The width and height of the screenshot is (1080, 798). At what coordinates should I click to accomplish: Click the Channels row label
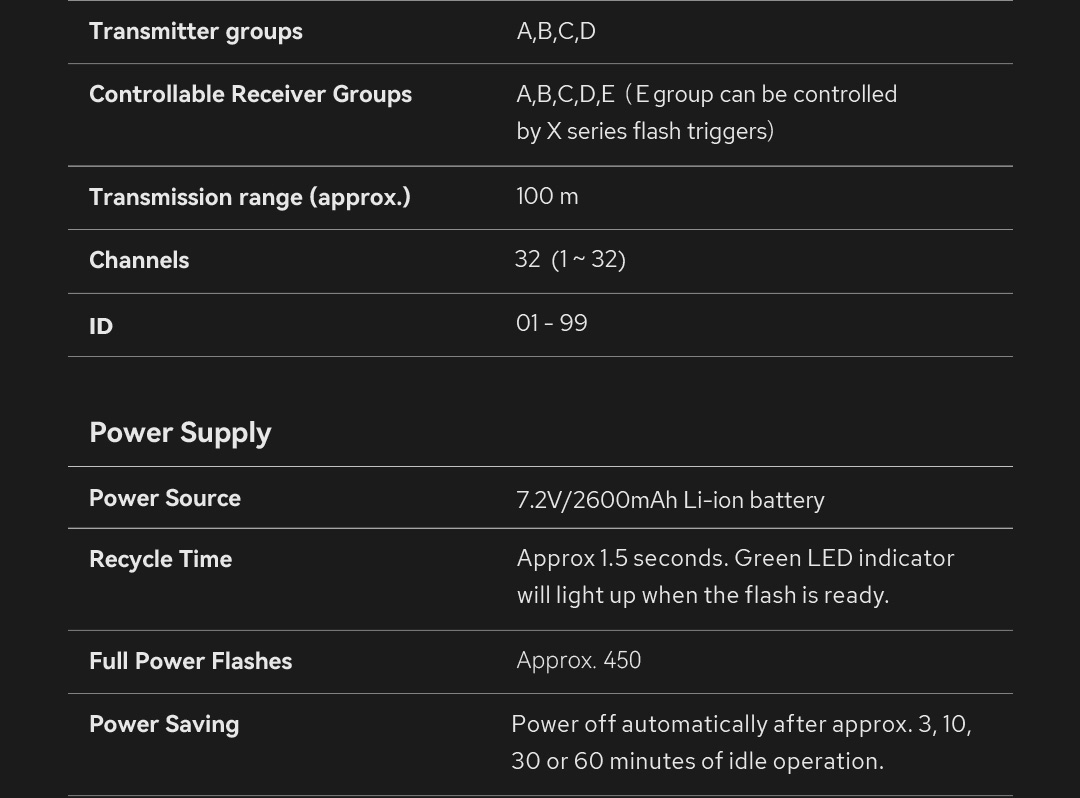tap(139, 260)
